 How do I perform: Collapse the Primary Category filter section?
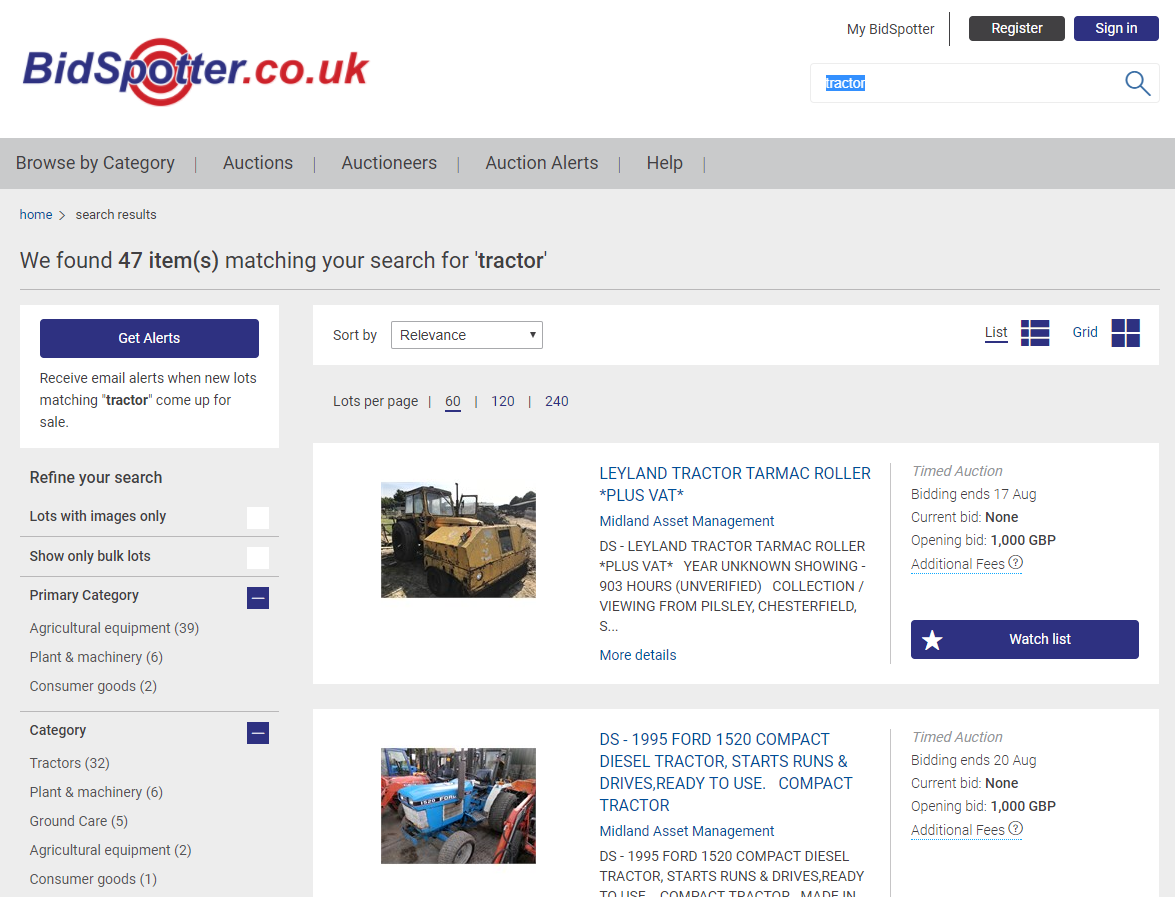click(x=258, y=598)
